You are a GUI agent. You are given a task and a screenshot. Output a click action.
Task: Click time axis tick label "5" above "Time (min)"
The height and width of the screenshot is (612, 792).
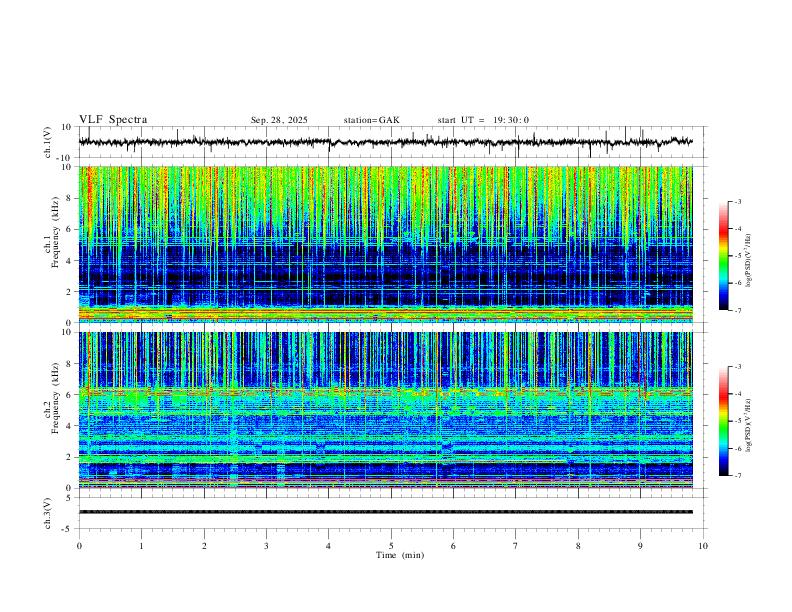pyautogui.click(x=391, y=546)
